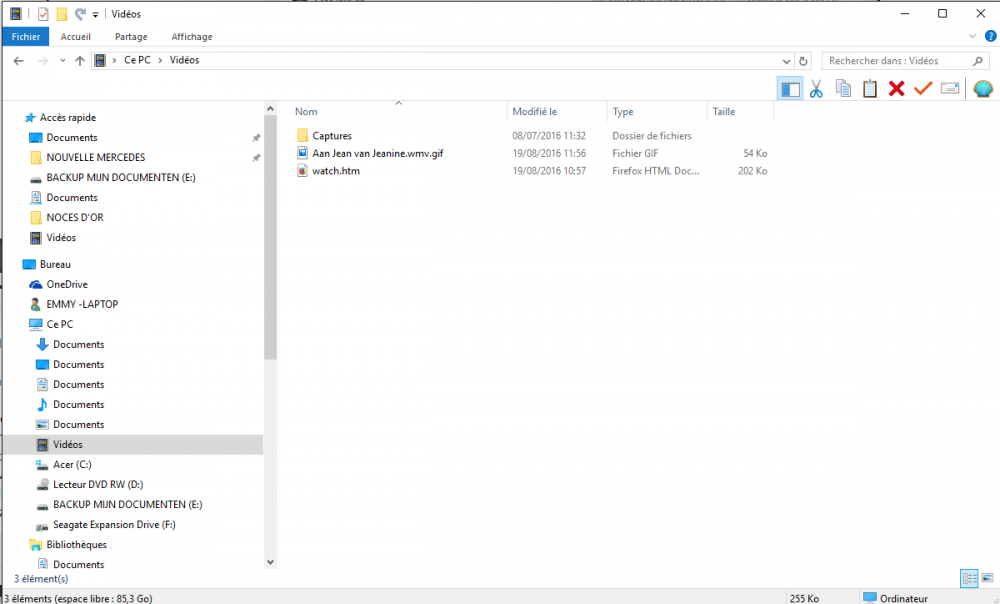Open the chevron before Ce PC breadcrumb

(x=114, y=60)
